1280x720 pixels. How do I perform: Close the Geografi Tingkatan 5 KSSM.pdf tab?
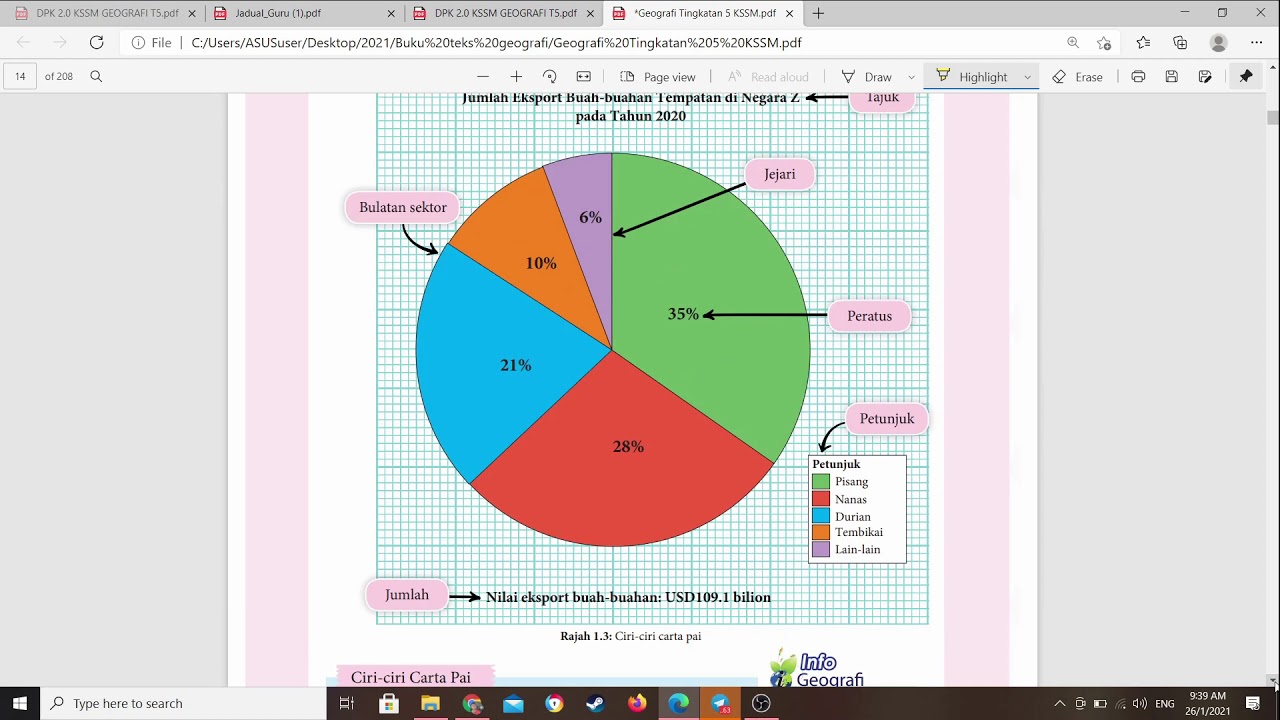(790, 14)
